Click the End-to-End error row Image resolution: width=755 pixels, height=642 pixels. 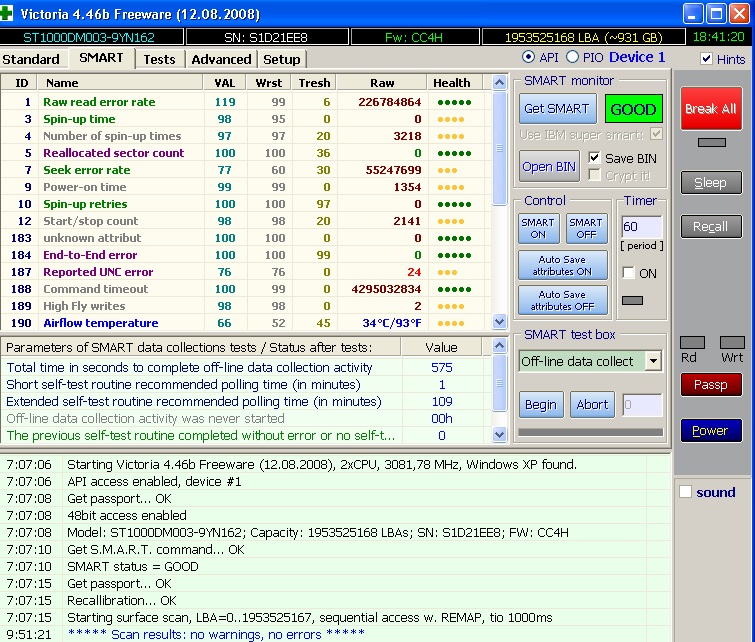click(246, 255)
